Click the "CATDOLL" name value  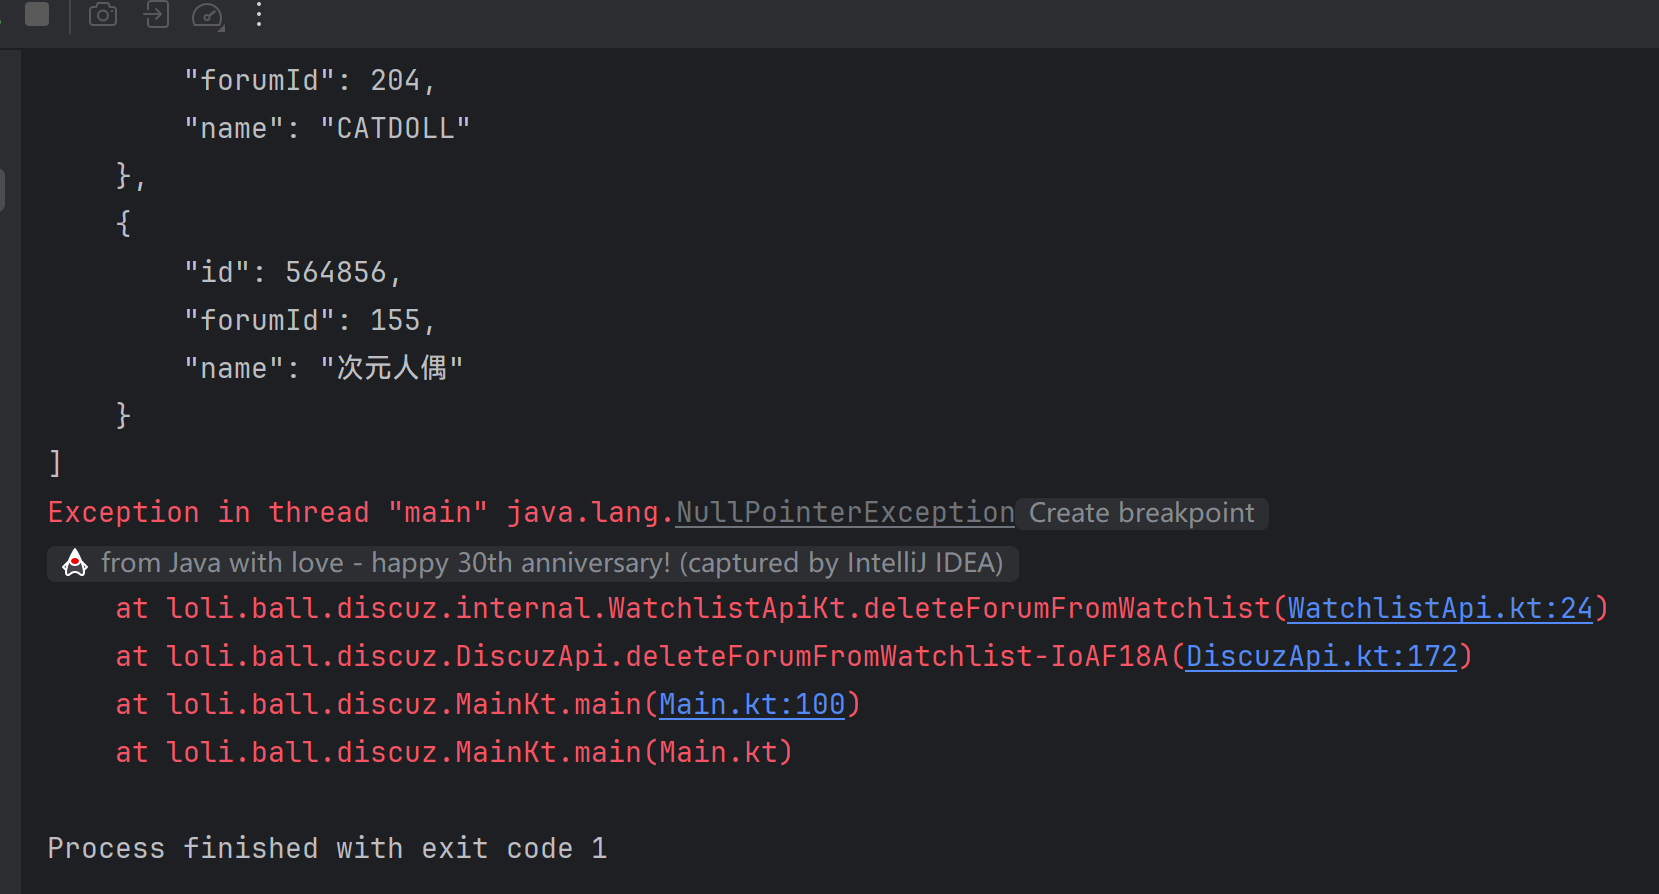click(395, 128)
